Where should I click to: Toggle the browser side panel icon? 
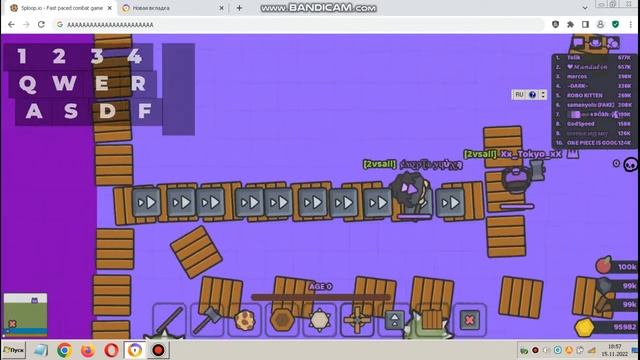click(x=585, y=24)
